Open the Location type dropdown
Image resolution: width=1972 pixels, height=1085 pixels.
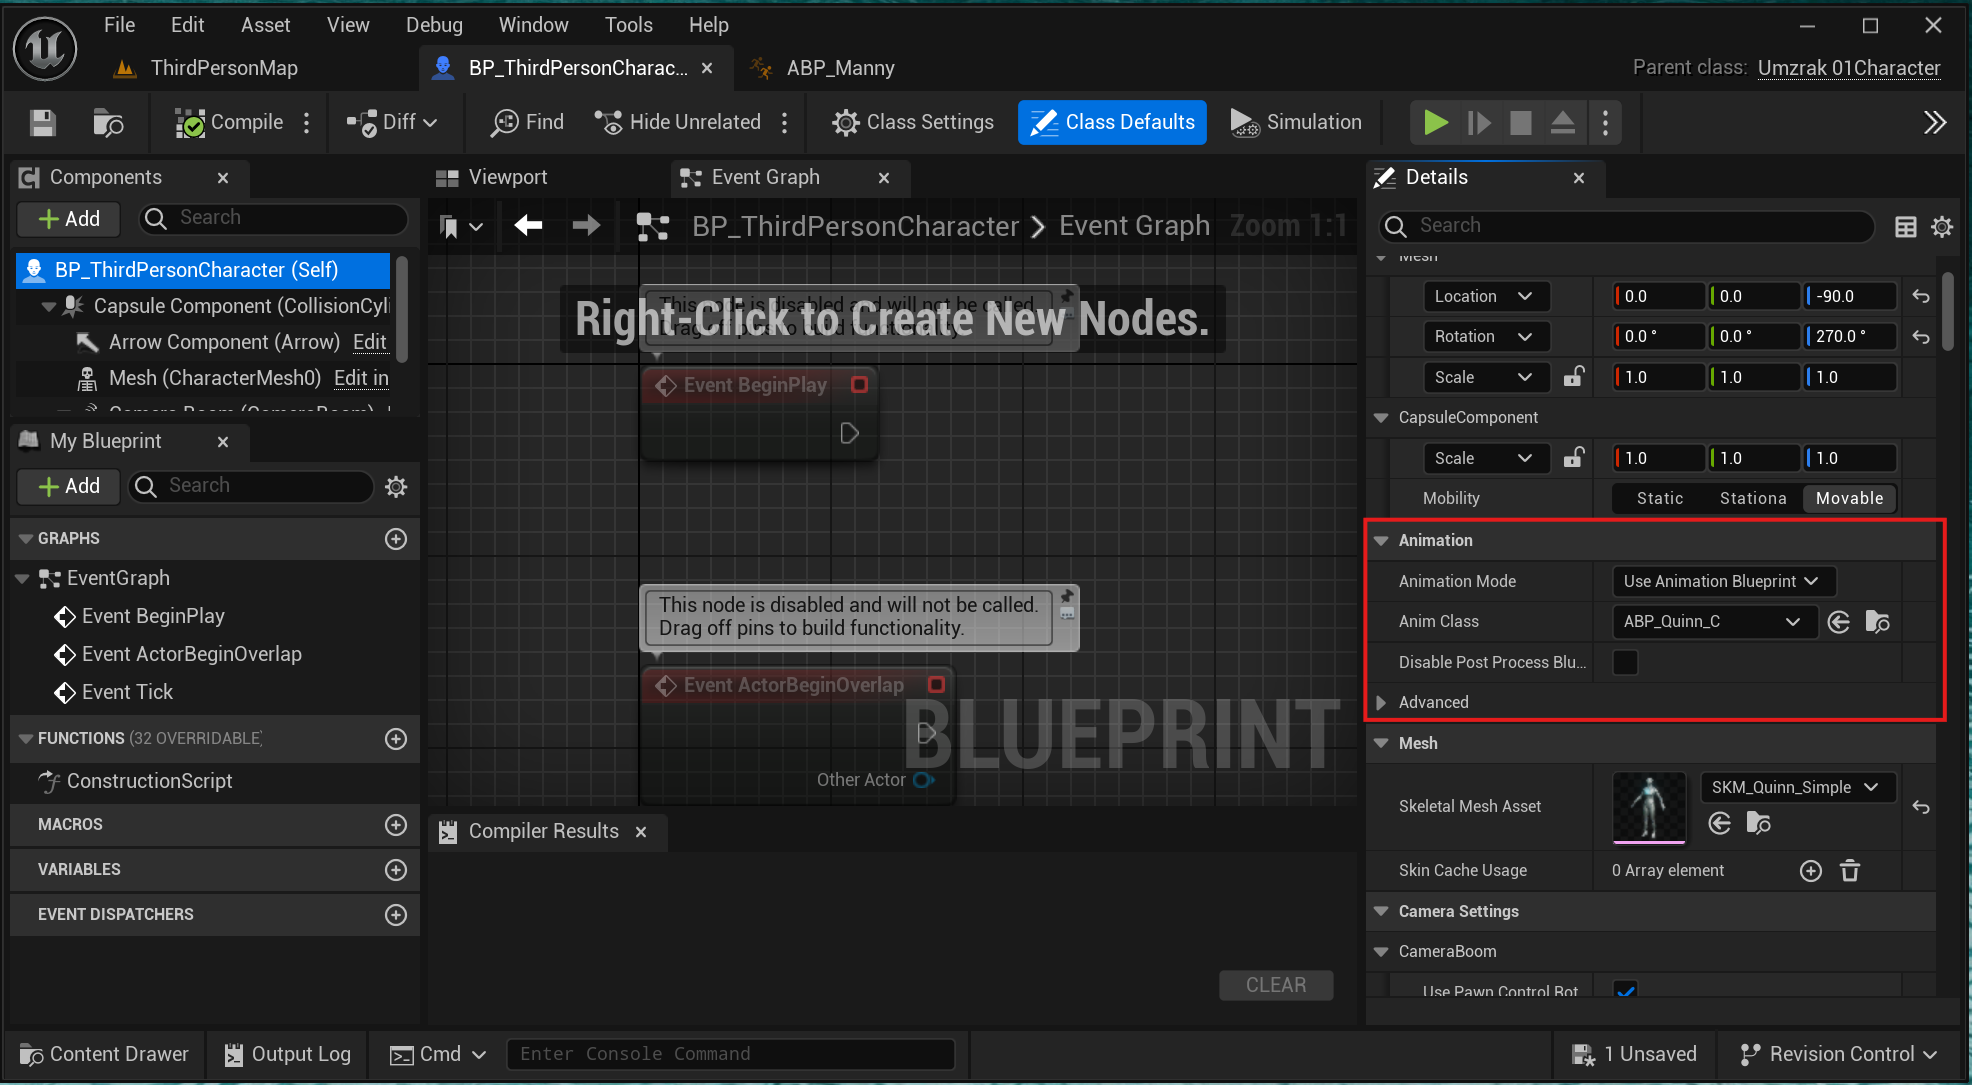(1485, 296)
